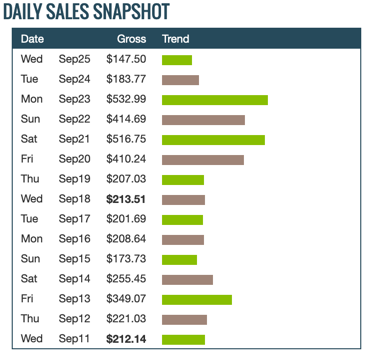
Task: Click the Thu Sep12 date cell
Action: tap(55, 319)
